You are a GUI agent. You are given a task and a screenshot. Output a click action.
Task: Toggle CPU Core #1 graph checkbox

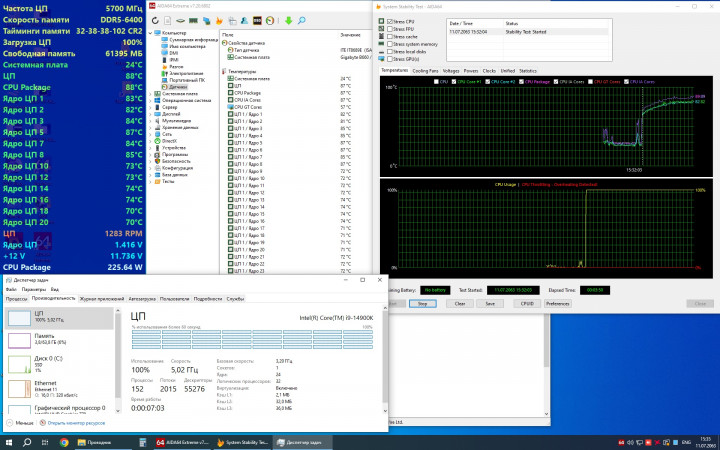(x=454, y=82)
